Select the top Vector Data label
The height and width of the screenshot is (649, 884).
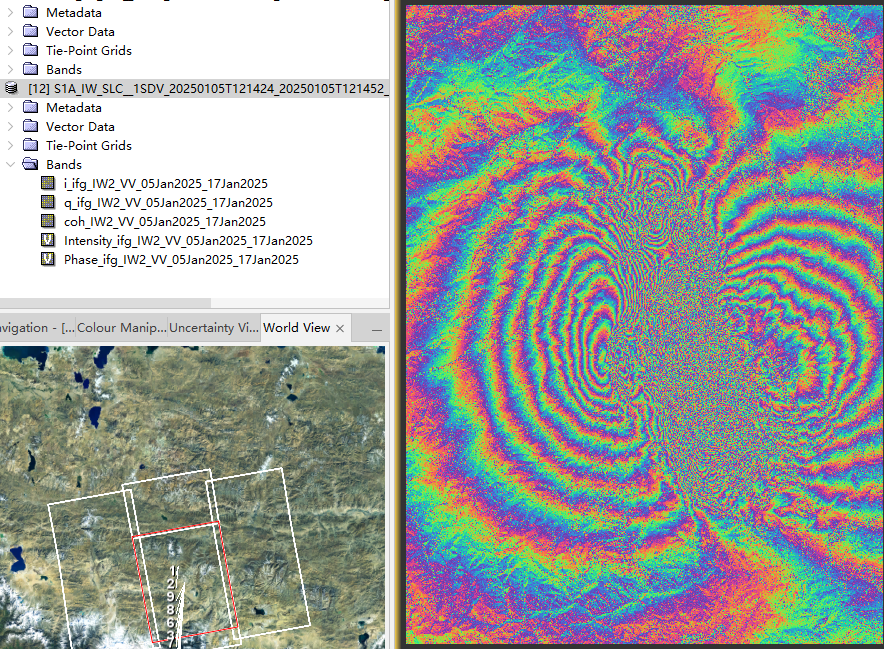tap(80, 32)
